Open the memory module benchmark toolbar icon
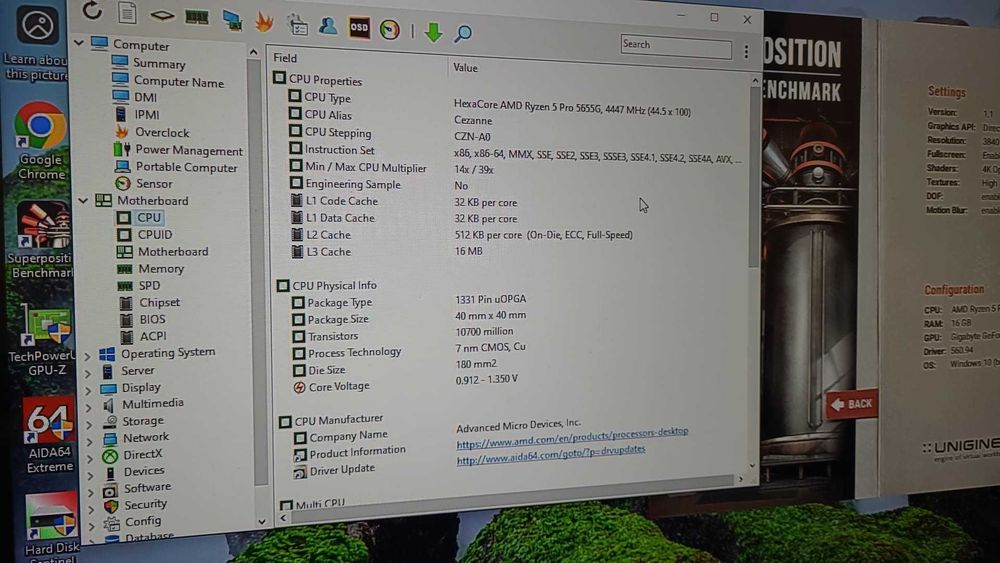Screen dimensions: 1000x563 [x=196, y=17]
